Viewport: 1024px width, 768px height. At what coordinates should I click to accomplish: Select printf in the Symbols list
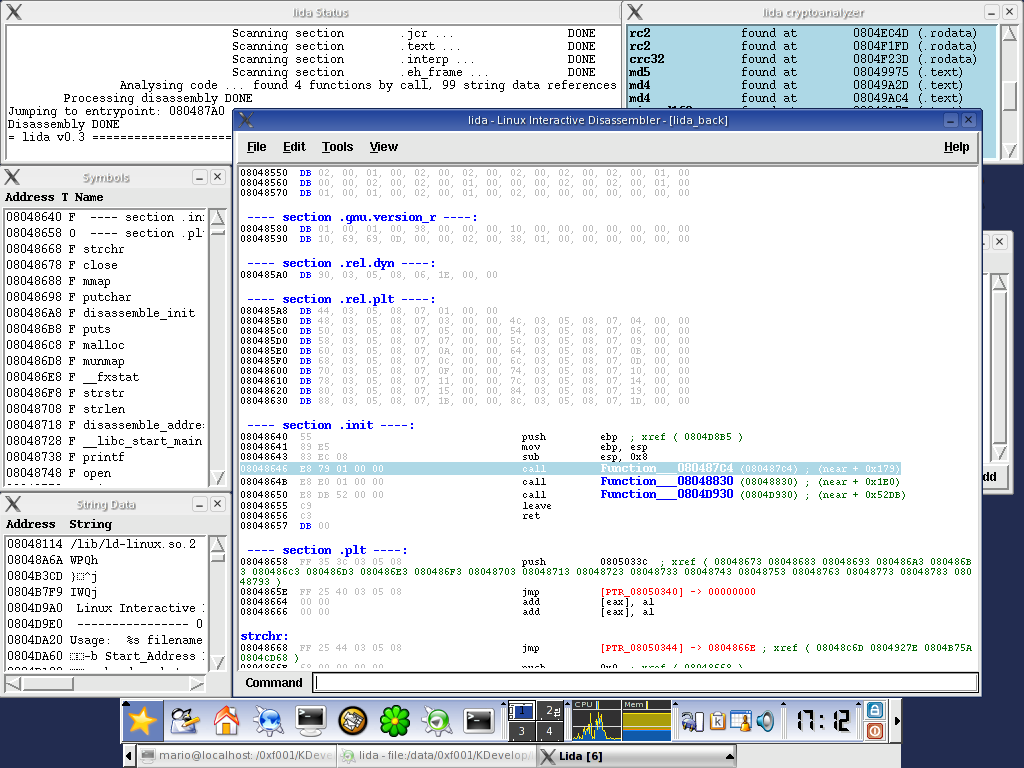tap(103, 456)
